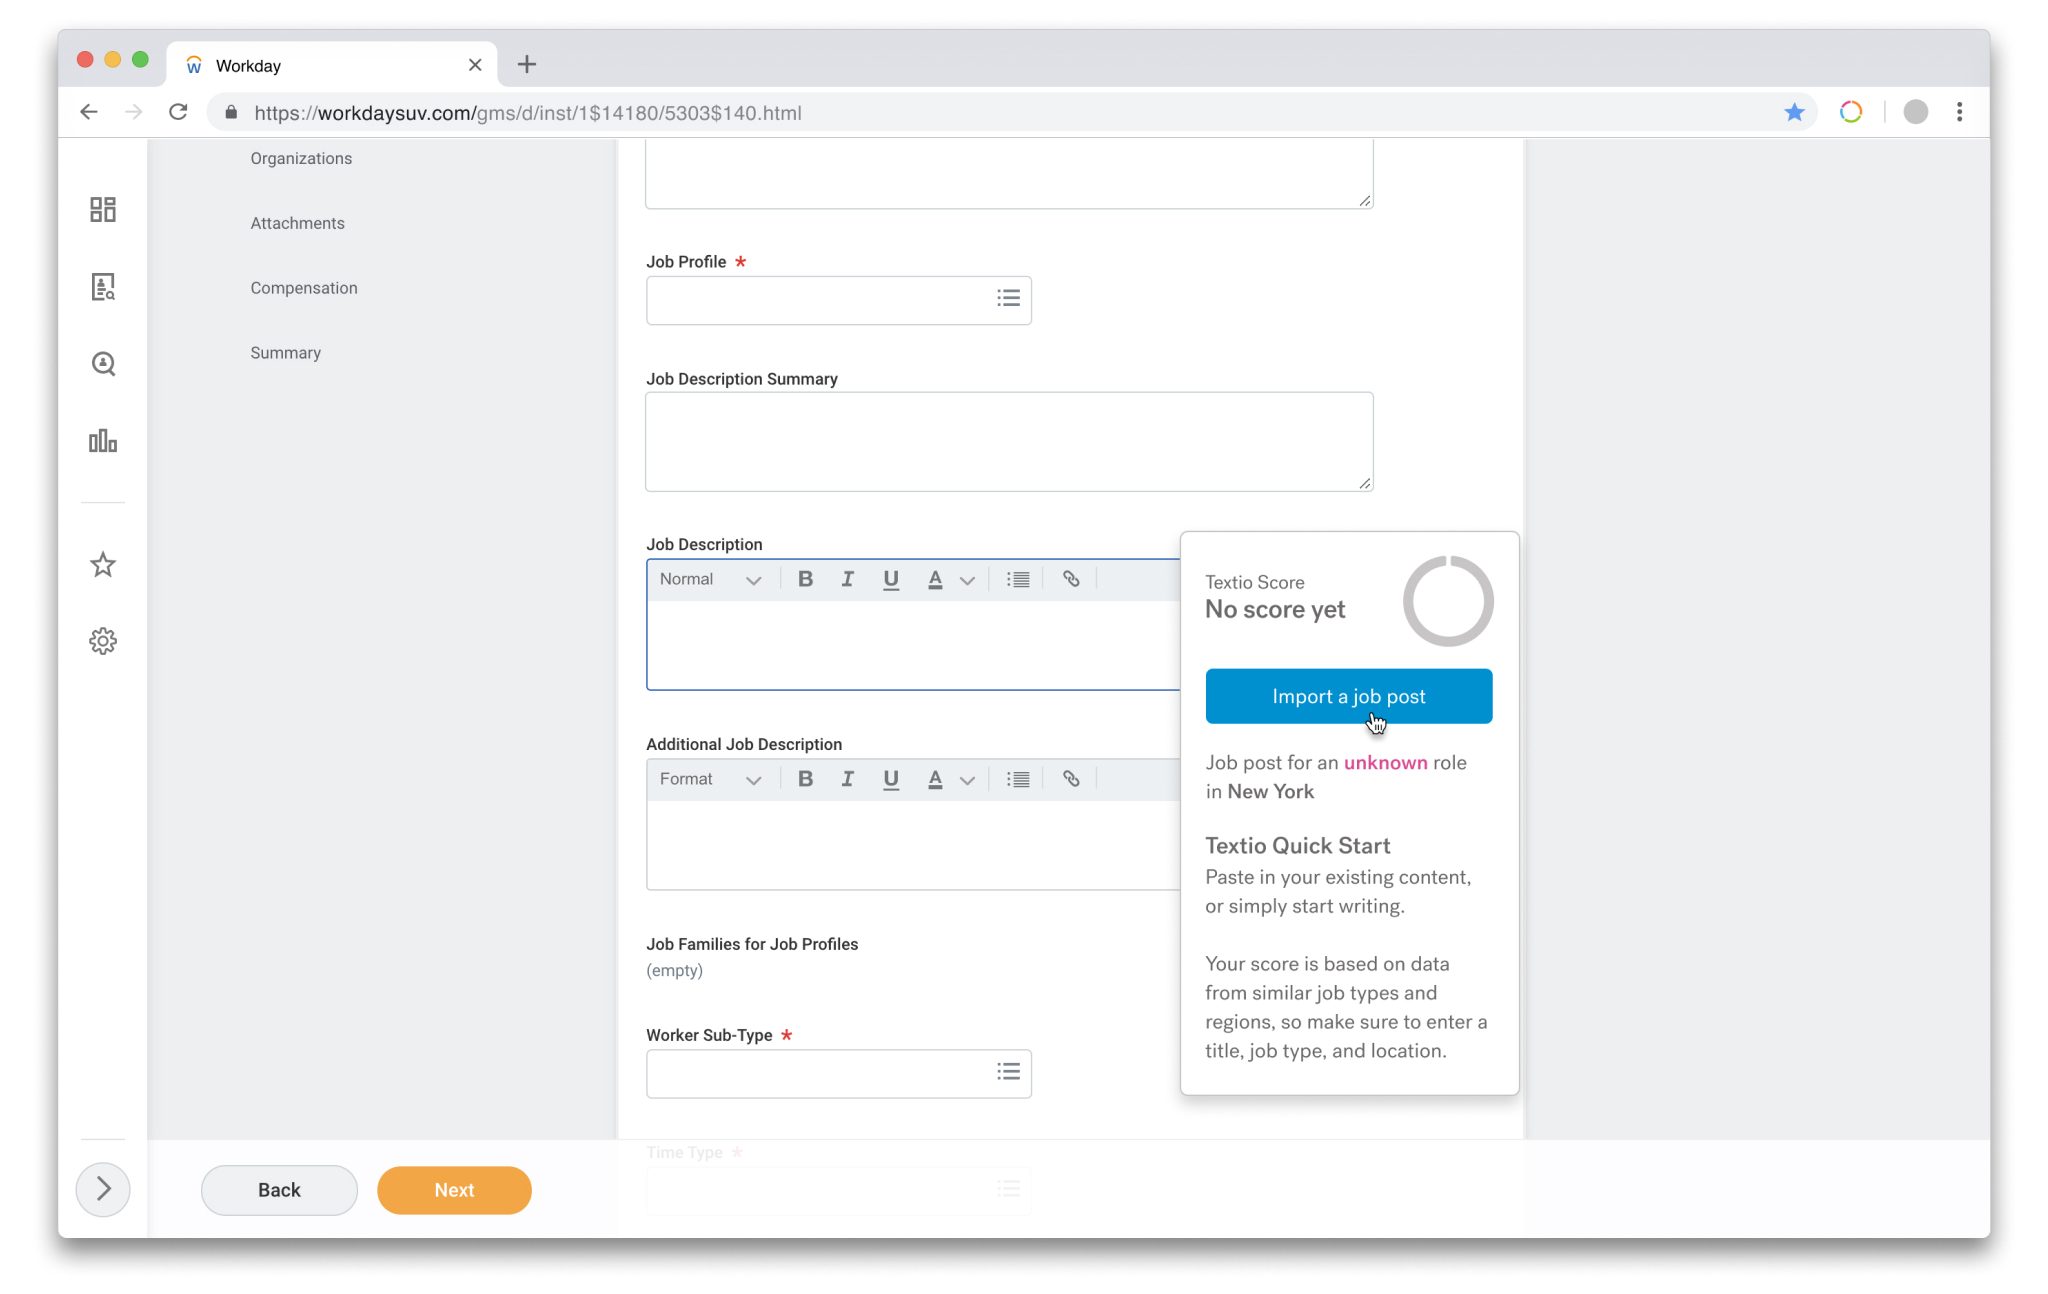Click the Bold icon in Additional Job Description toolbar

coord(805,778)
